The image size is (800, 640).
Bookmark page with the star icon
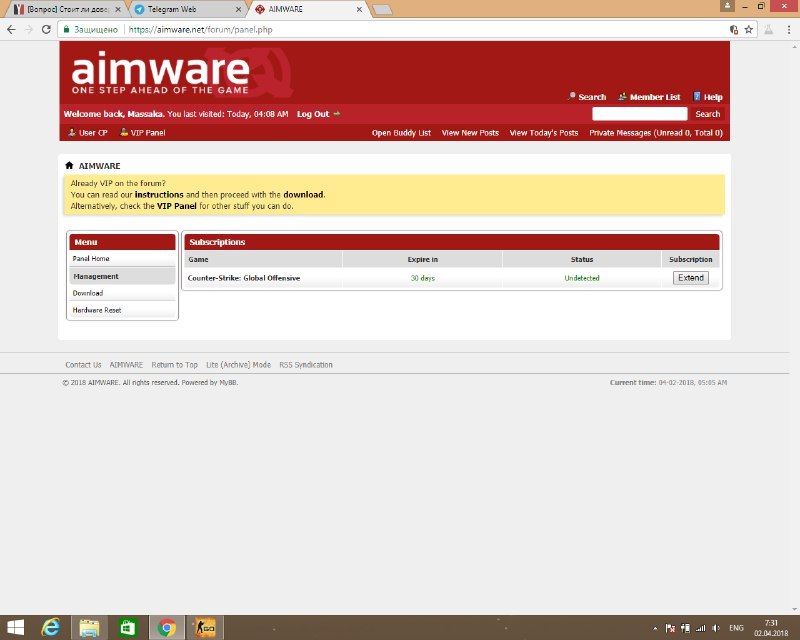click(748, 30)
